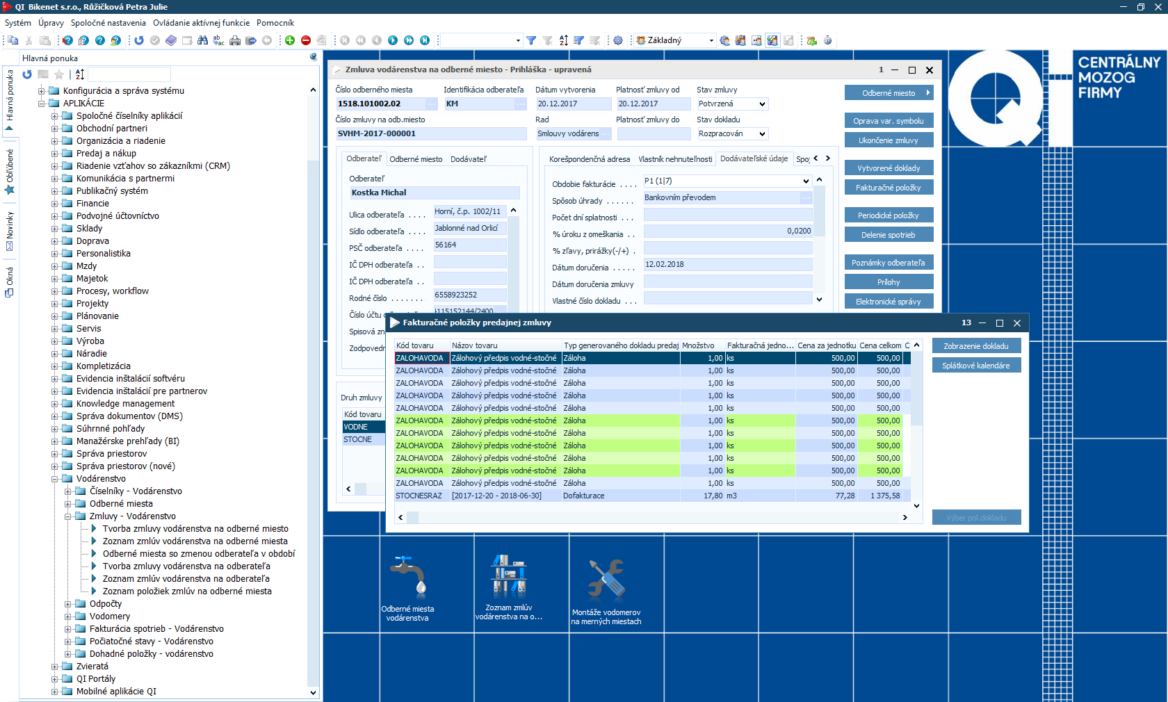Select the STOCNESRAZ row in the table
Viewport: 1168px width, 702px height.
coord(420,495)
